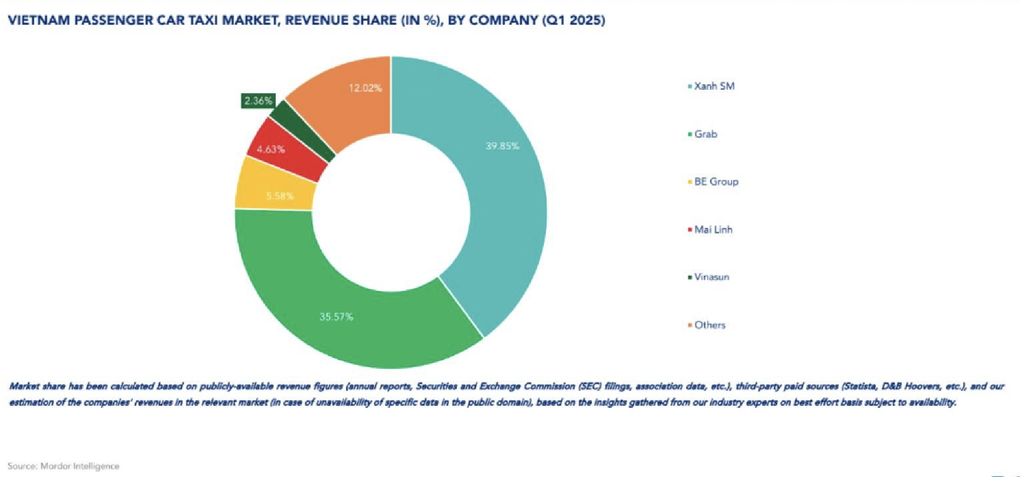Select the BE Group legend entry

[x=712, y=182]
